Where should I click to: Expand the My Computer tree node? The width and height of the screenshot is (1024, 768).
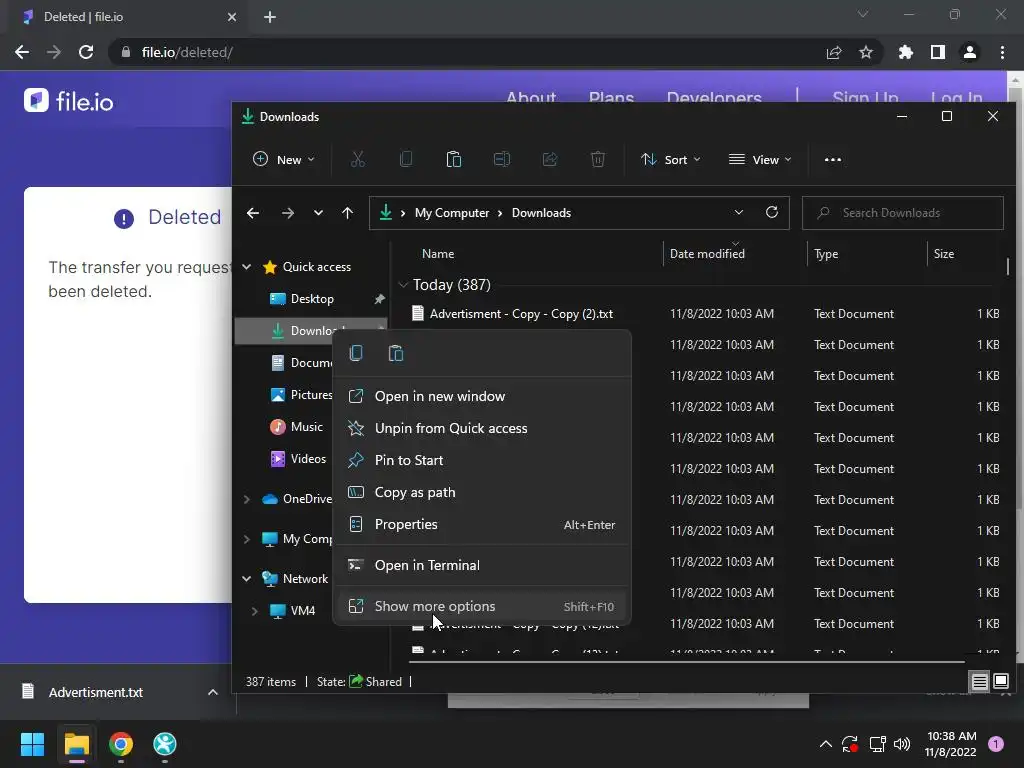pyautogui.click(x=247, y=539)
